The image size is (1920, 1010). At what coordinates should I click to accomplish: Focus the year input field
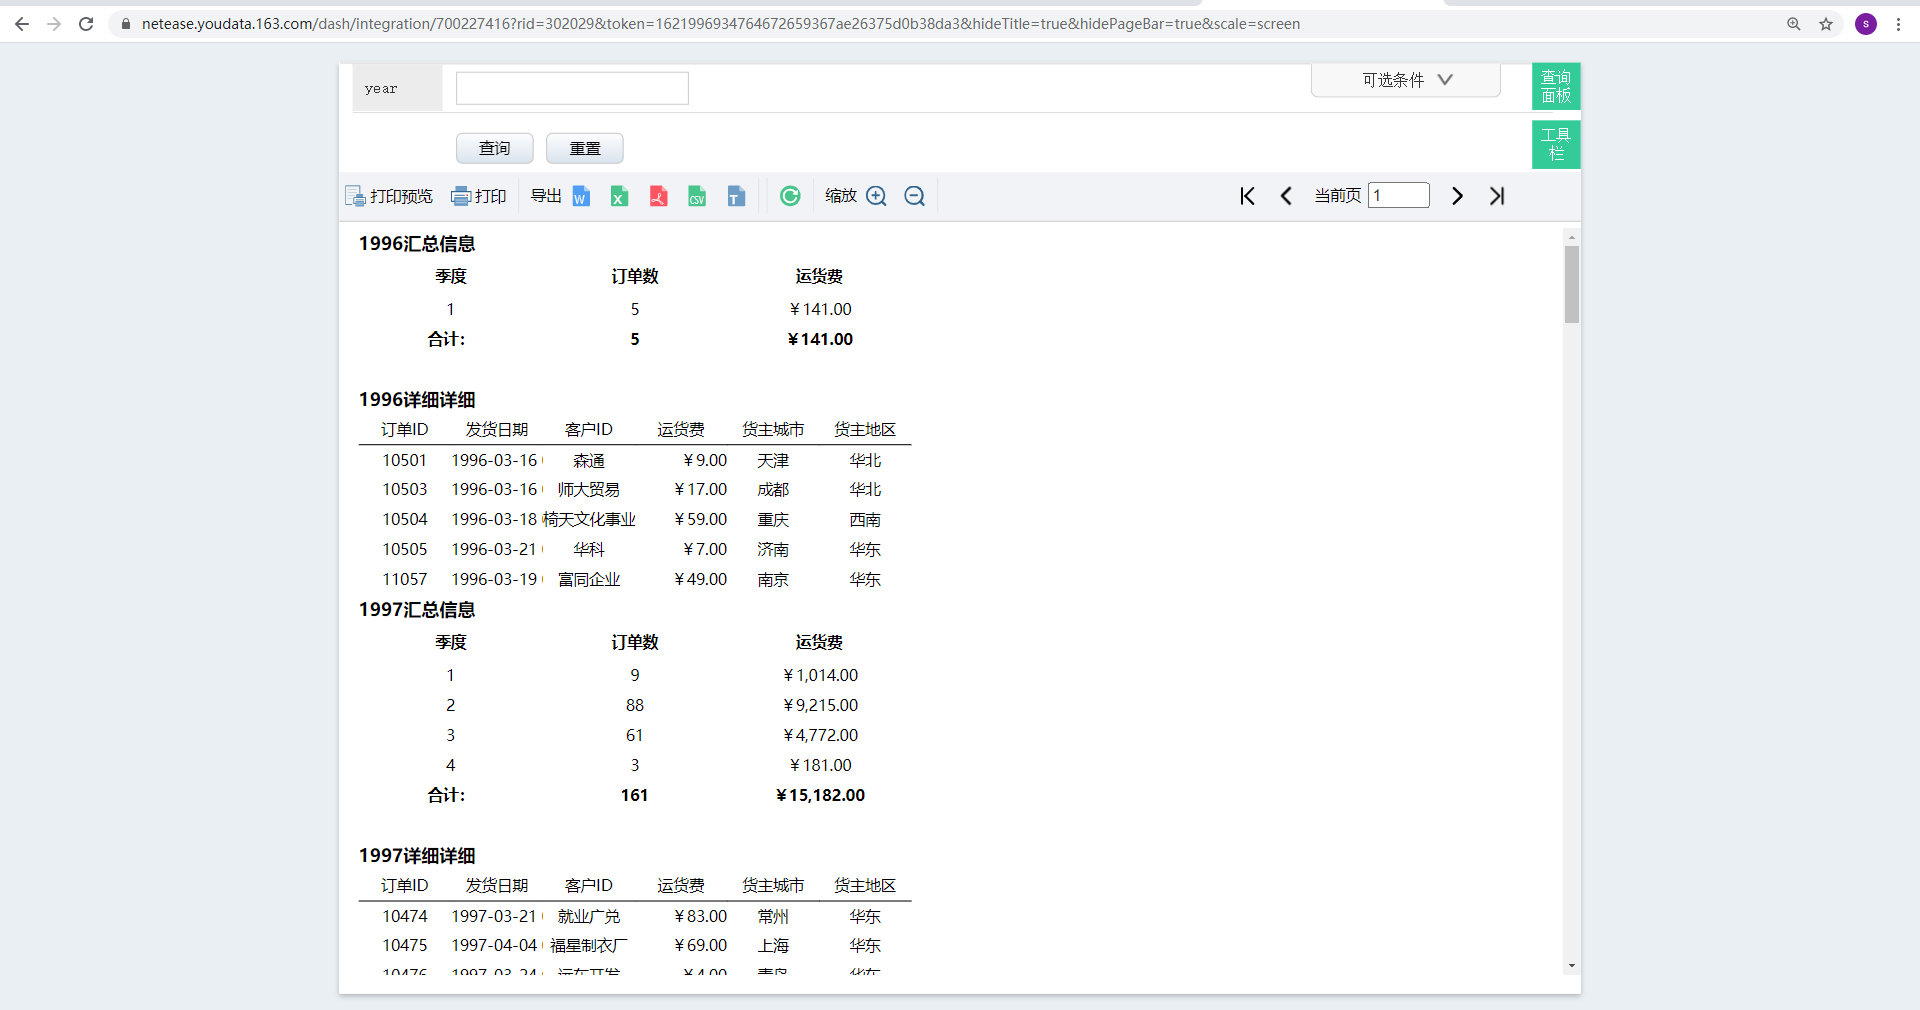pos(572,89)
